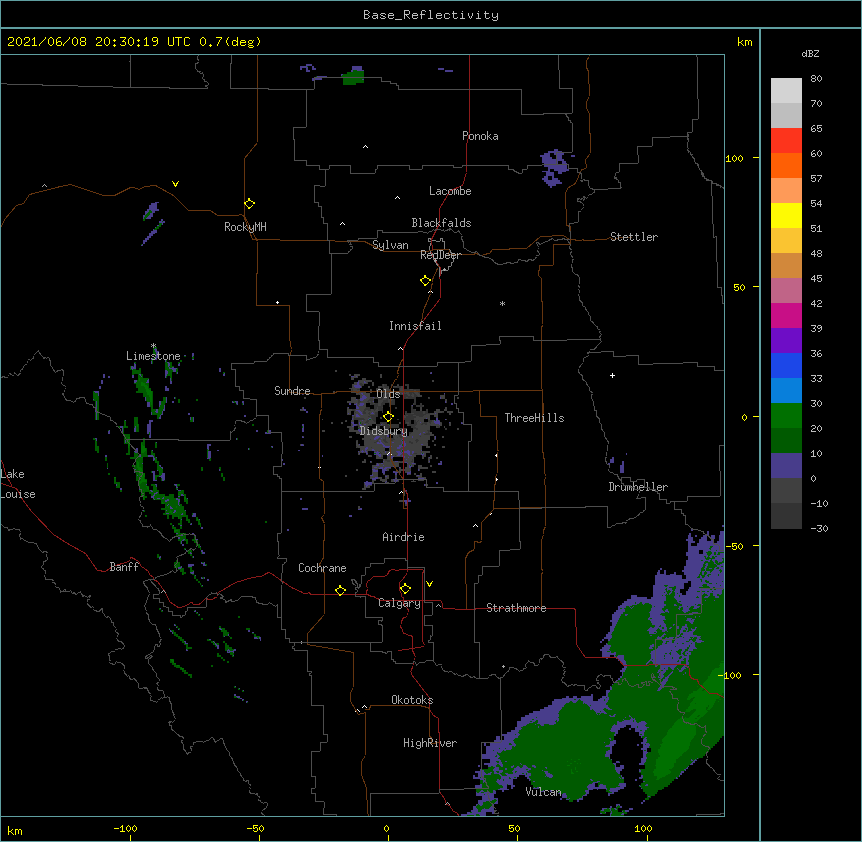Select the bright green 30-20 dBZ band
Image resolution: width=862 pixels, height=842 pixels.
(786, 416)
